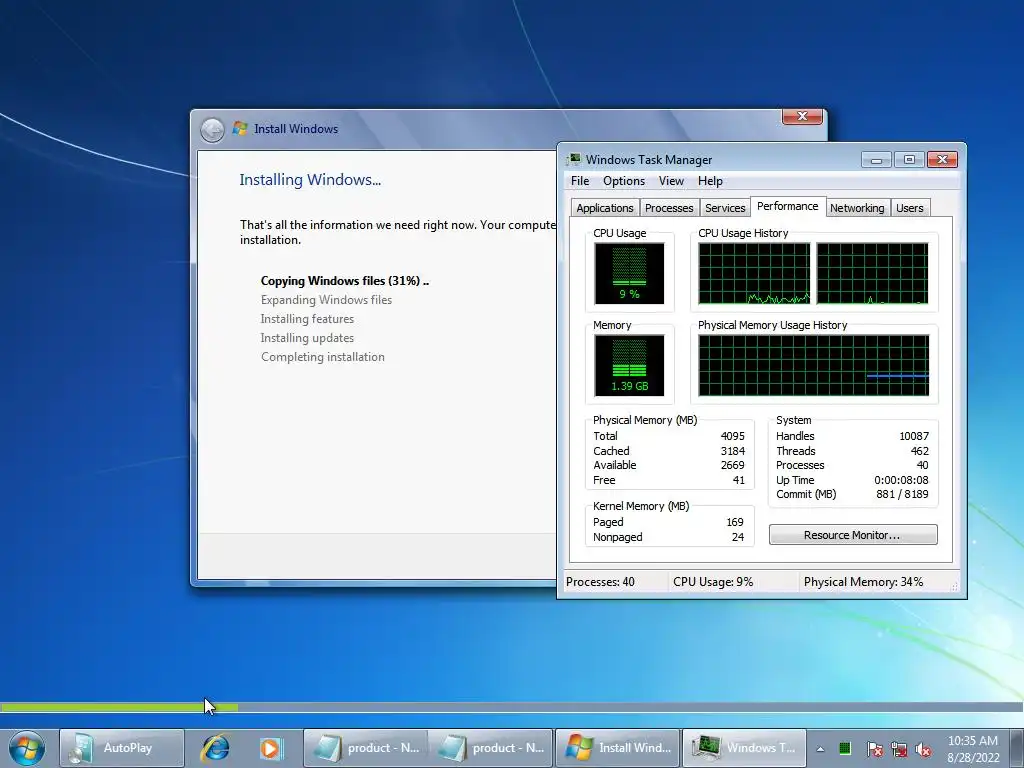Launch Internet Explorer from the taskbar
This screenshot has height=768, width=1024.
[x=215, y=748]
